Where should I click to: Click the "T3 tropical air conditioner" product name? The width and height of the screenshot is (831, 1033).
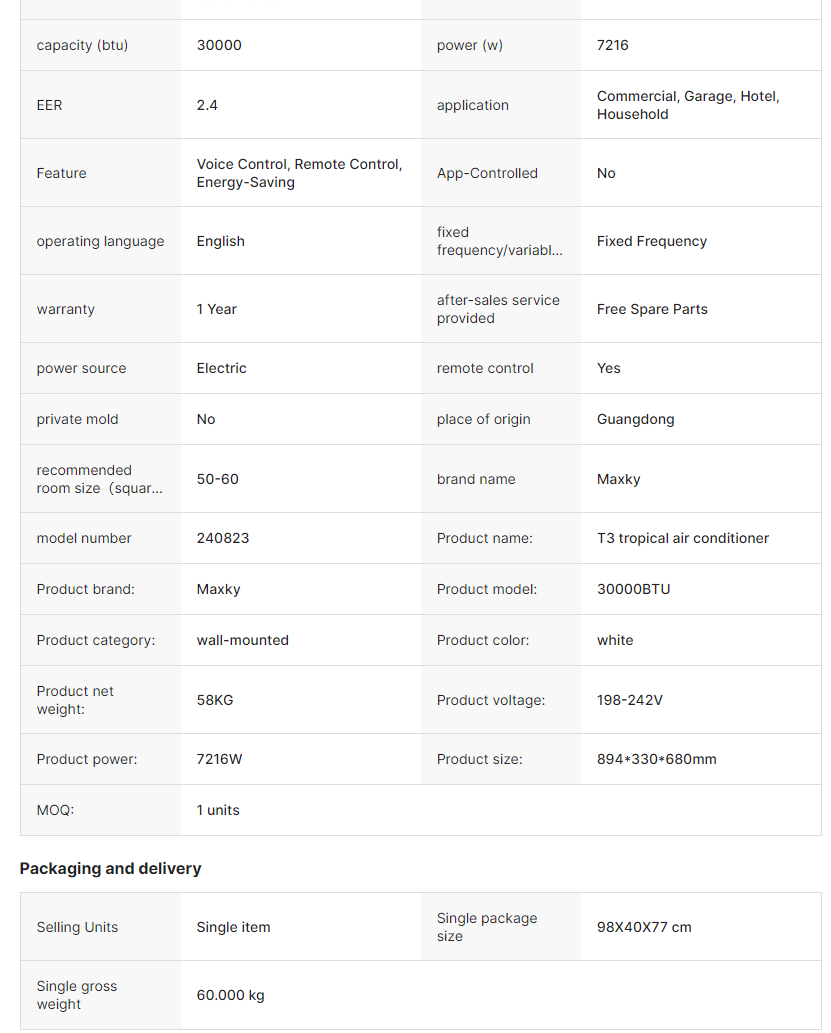[x=682, y=538]
